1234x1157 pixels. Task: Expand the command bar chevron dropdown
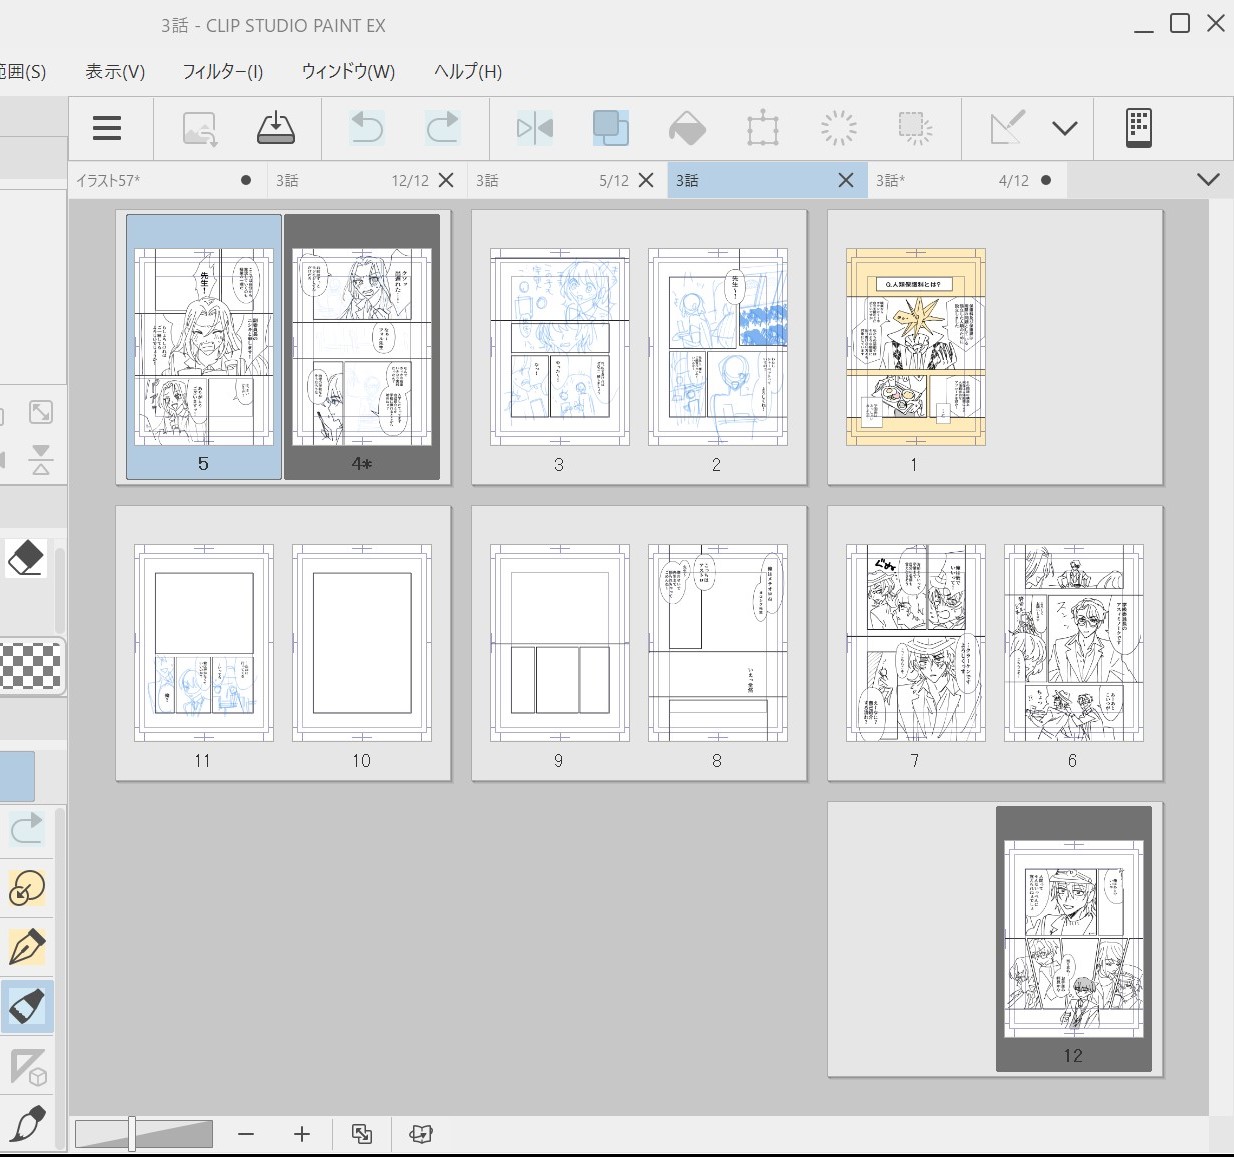1065,128
